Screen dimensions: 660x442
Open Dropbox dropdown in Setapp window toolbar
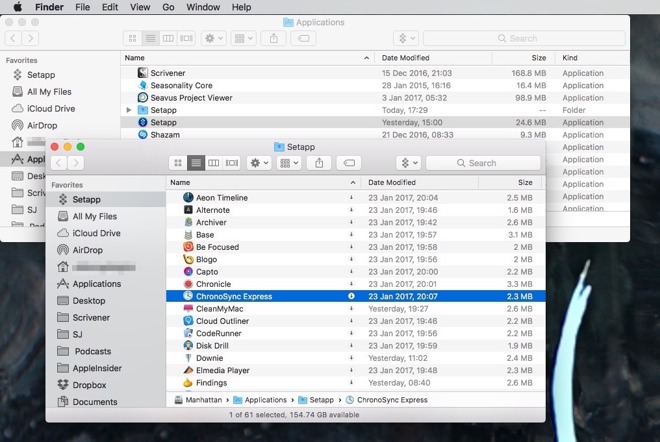[x=409, y=163]
